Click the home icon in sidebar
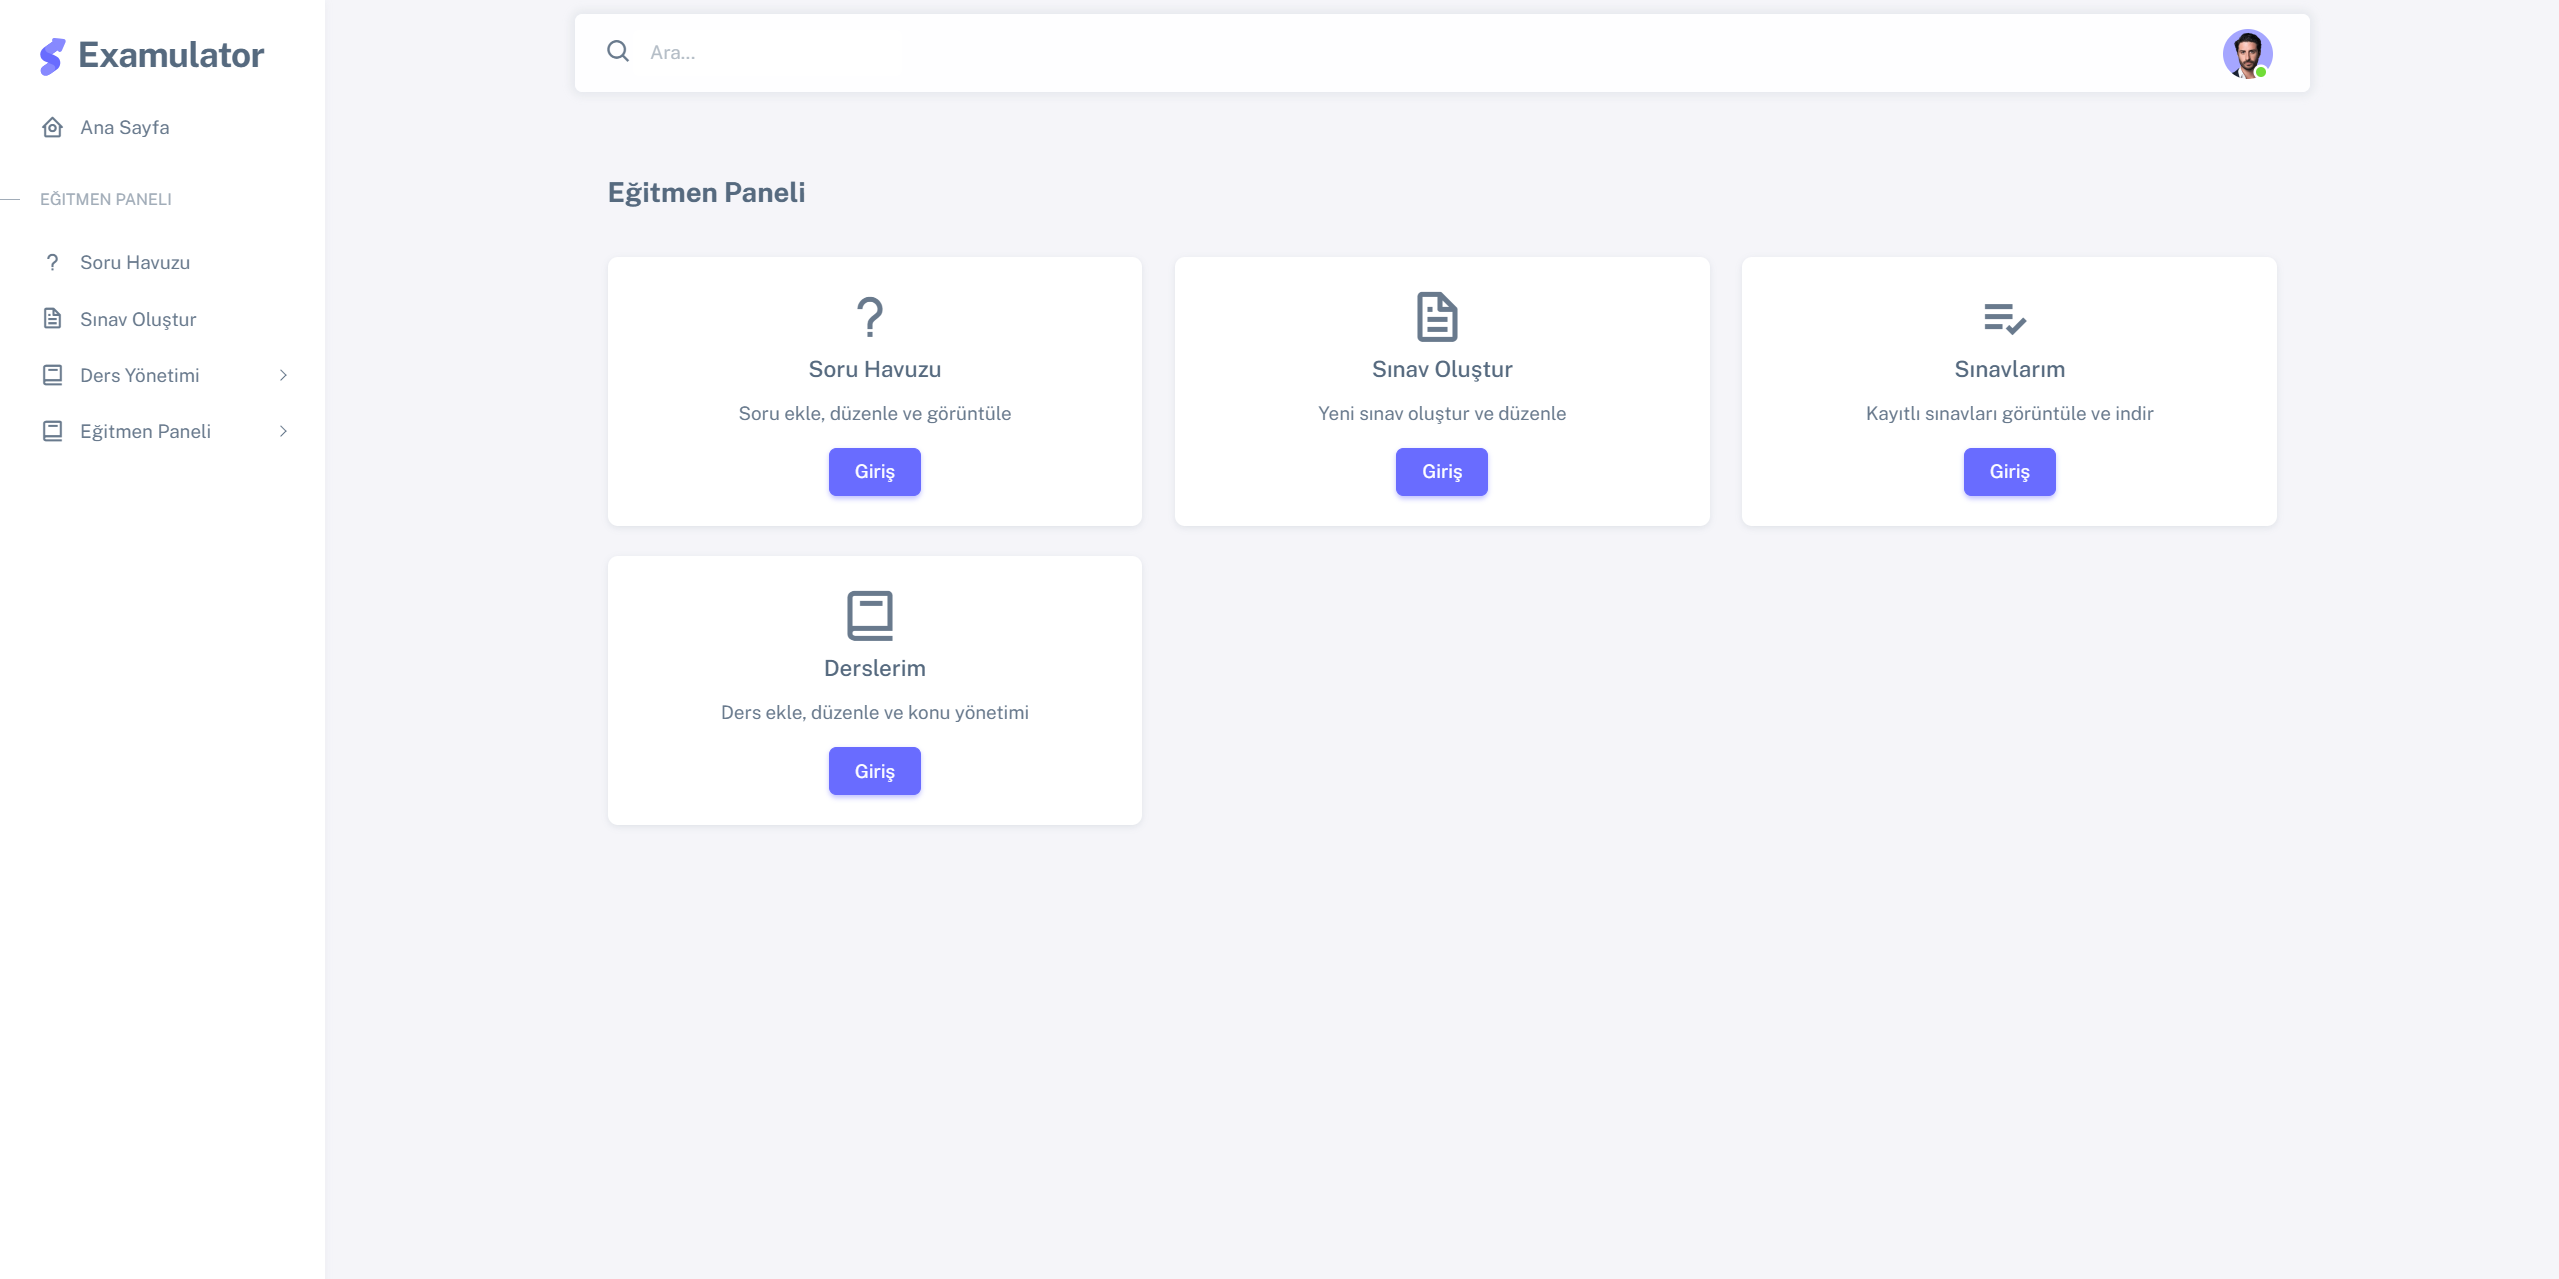Viewport: 2559px width, 1279px height. coord(53,127)
